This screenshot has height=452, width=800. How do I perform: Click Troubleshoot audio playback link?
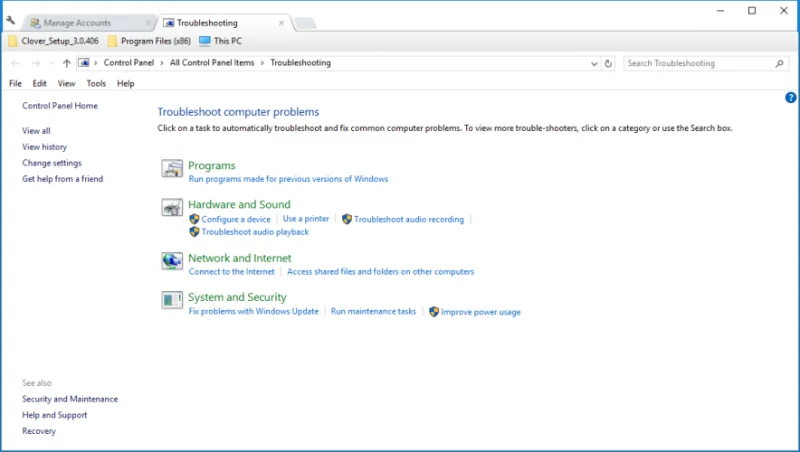[255, 232]
